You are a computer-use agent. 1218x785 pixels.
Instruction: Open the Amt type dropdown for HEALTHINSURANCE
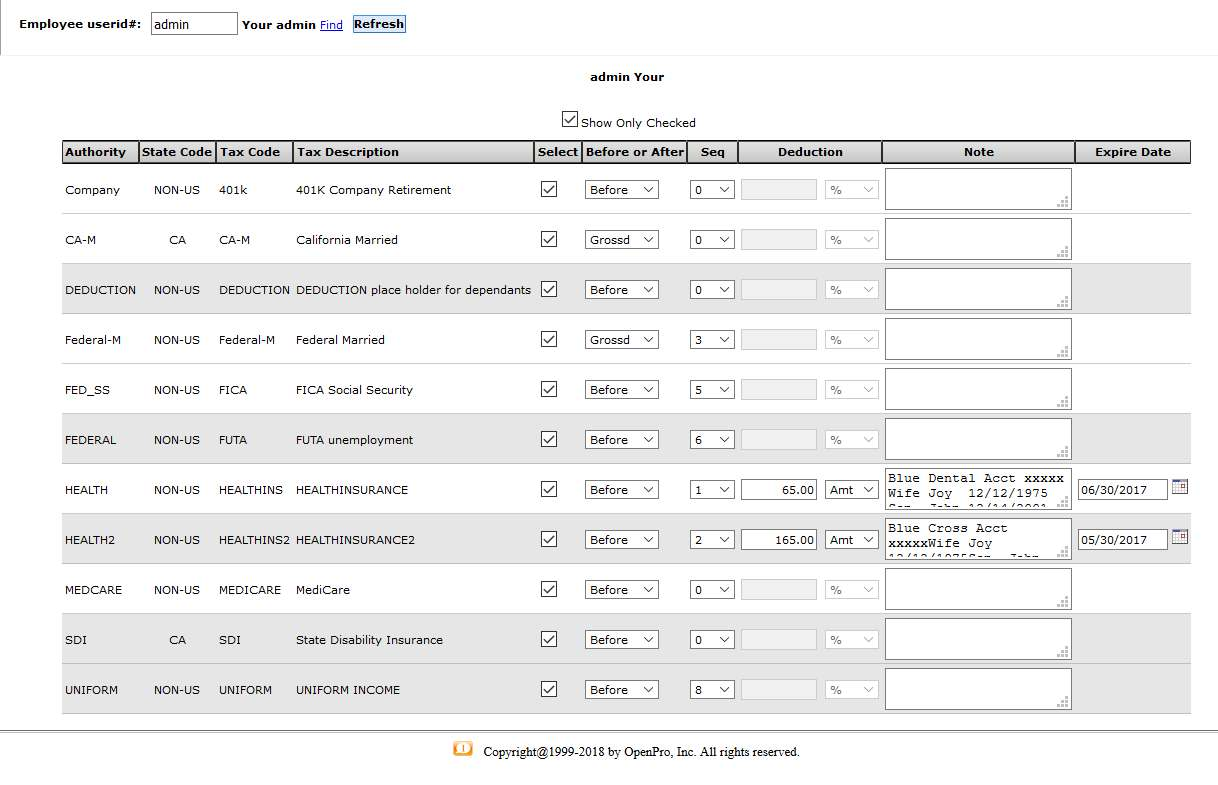(x=852, y=490)
